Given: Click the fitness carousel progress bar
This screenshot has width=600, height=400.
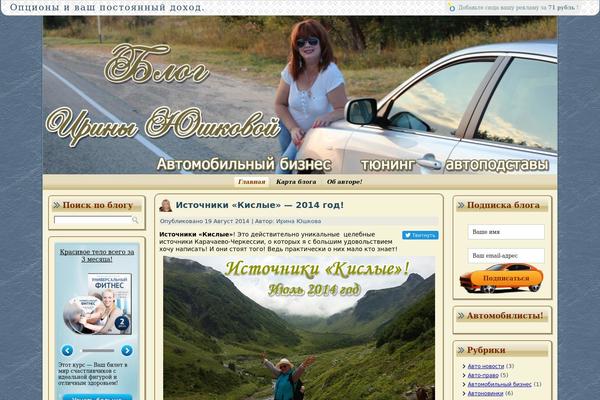Looking at the screenshot, I should [97, 350].
